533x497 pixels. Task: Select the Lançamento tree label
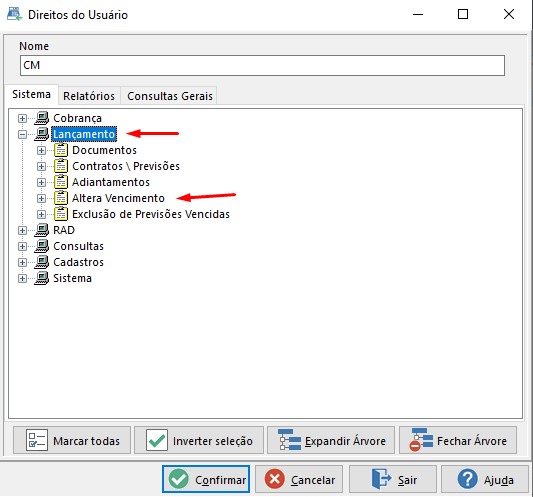tap(84, 134)
